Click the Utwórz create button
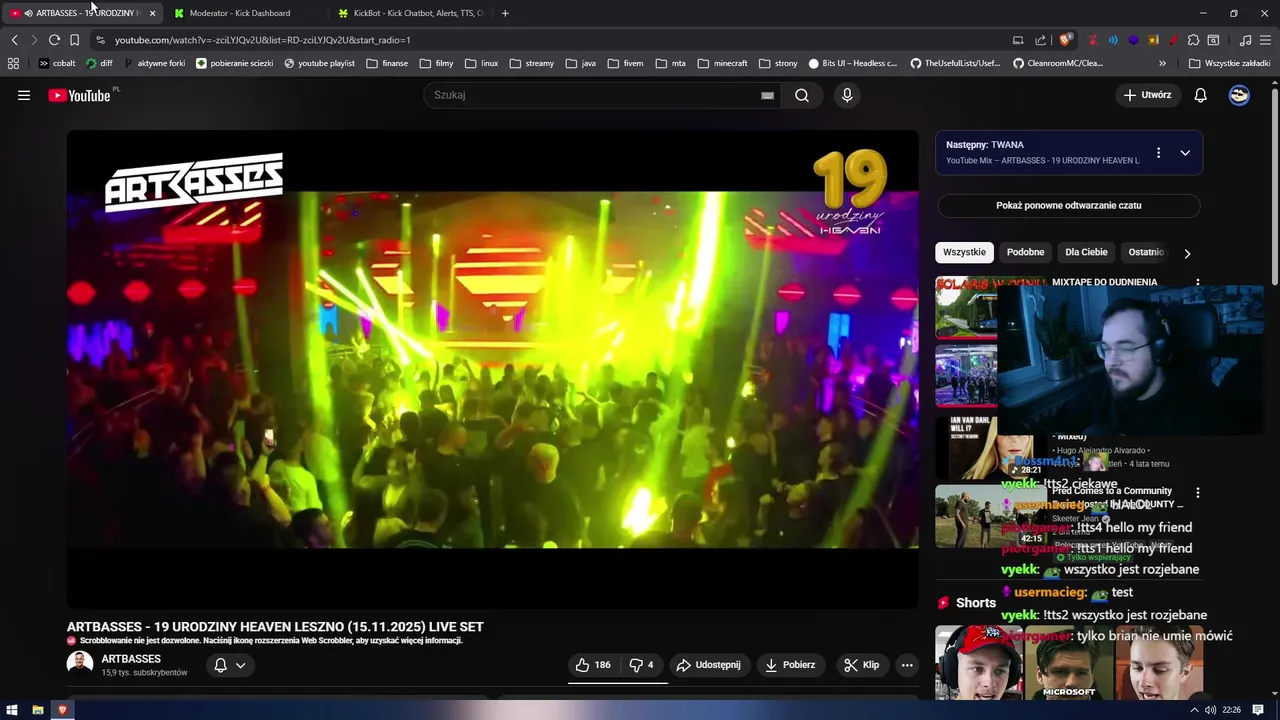The image size is (1280, 720). pos(1147,95)
